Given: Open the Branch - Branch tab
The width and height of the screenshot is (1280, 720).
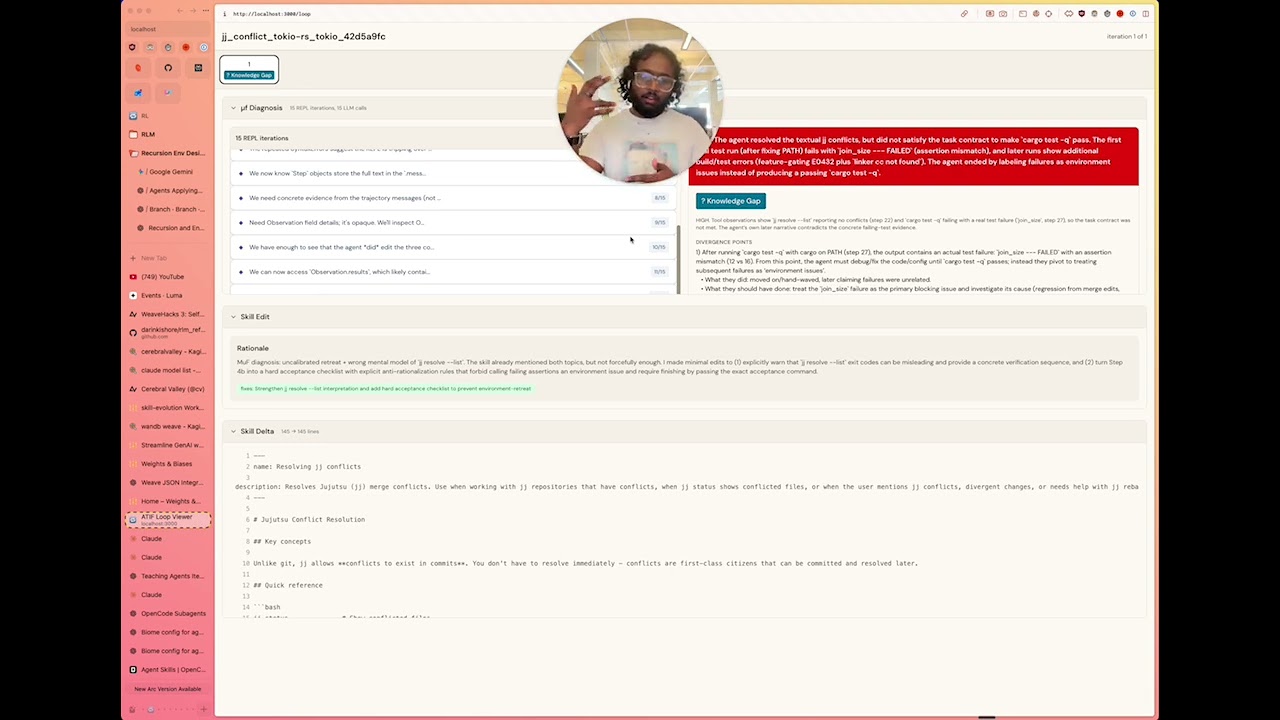Looking at the screenshot, I should coord(172,209).
